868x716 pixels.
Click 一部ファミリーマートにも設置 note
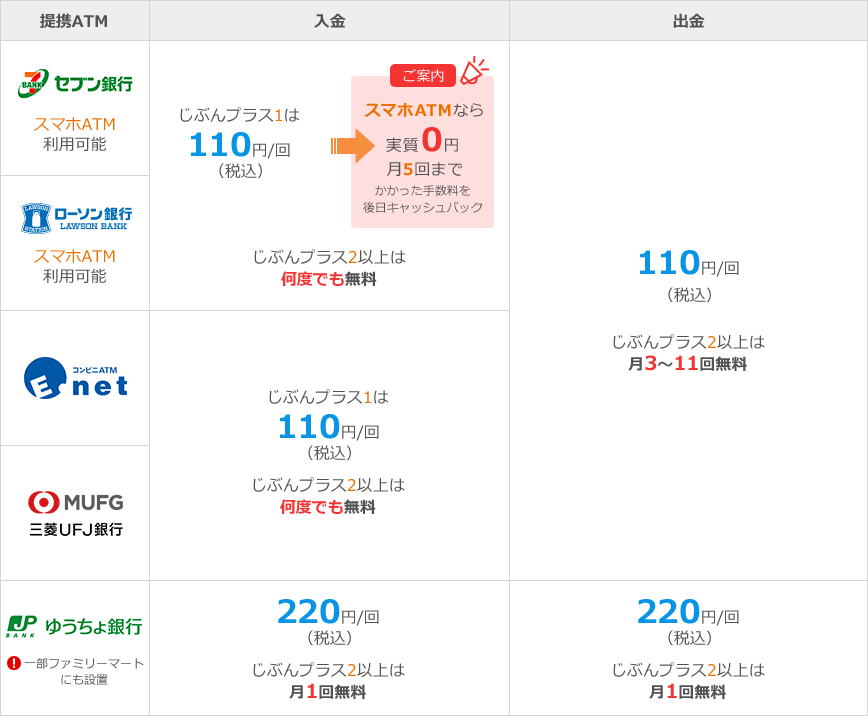pos(84,671)
